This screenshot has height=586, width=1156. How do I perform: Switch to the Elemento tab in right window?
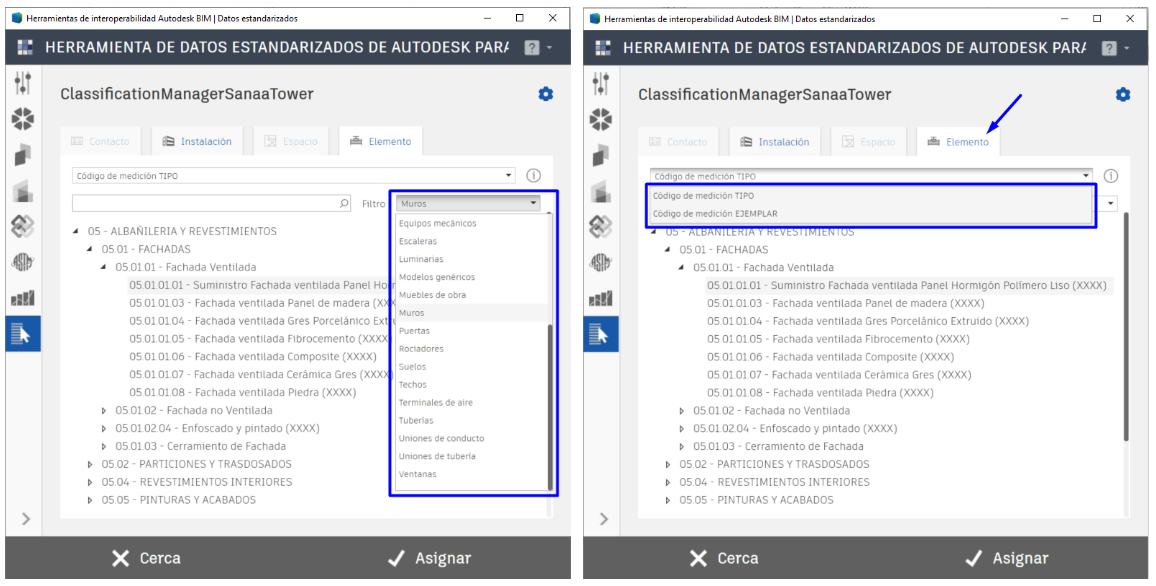(958, 142)
